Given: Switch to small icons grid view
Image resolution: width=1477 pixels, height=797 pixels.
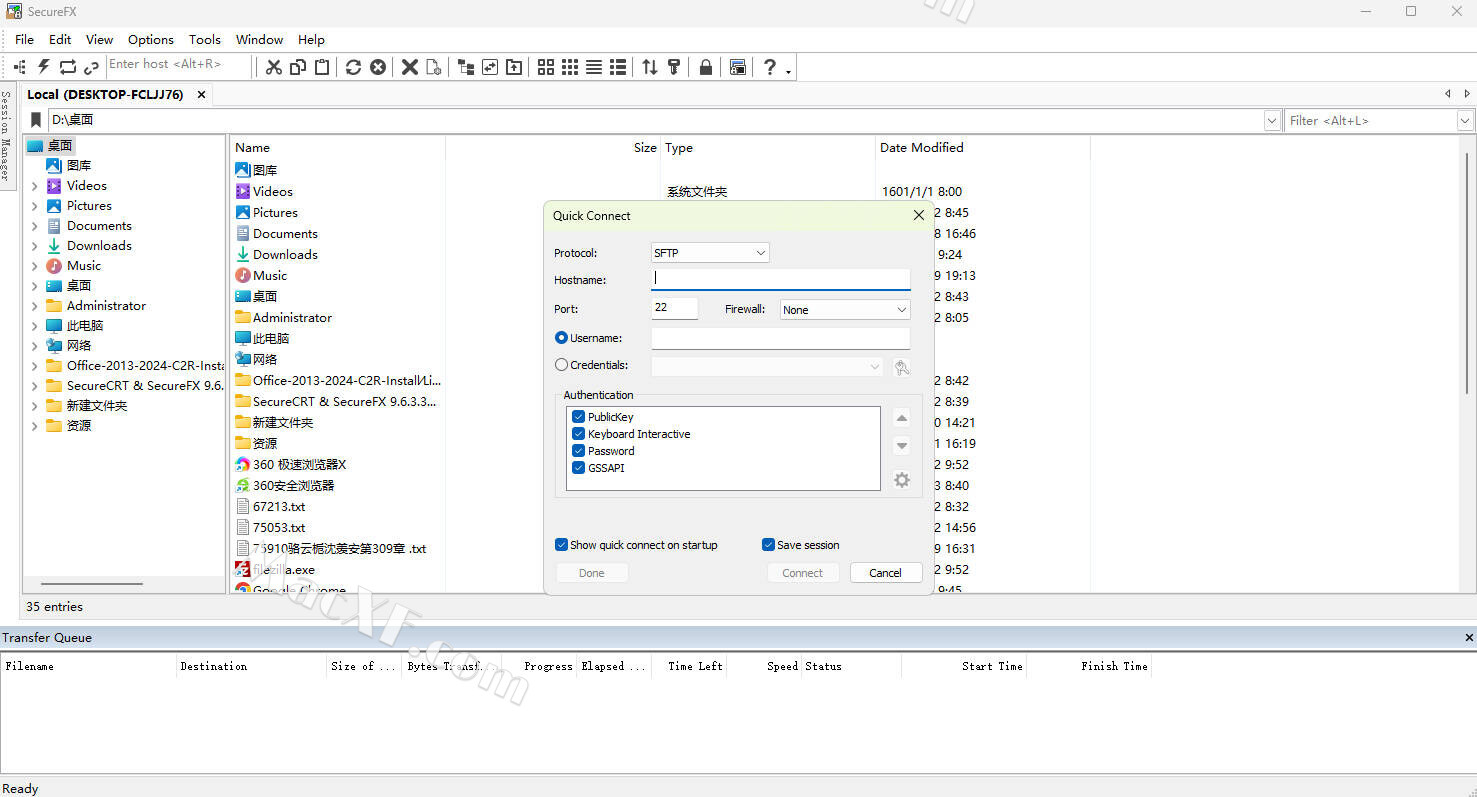Looking at the screenshot, I should (570, 67).
